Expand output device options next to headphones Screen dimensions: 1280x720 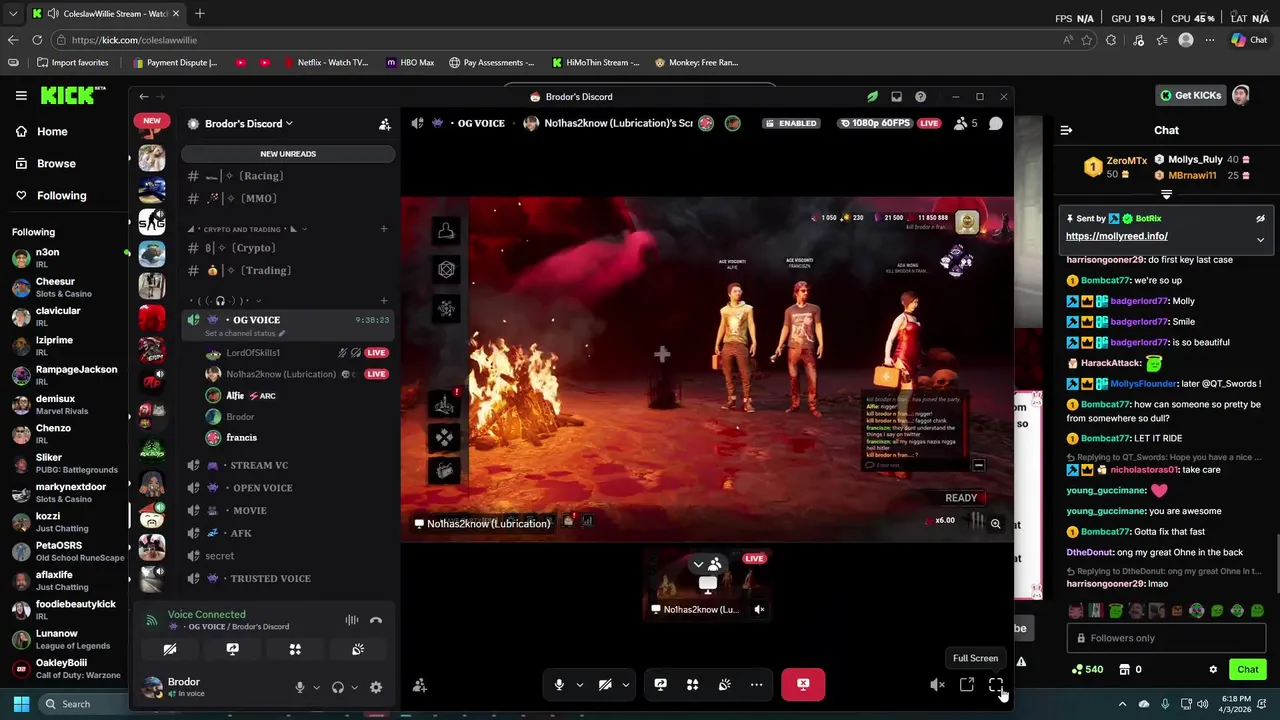coord(354,688)
